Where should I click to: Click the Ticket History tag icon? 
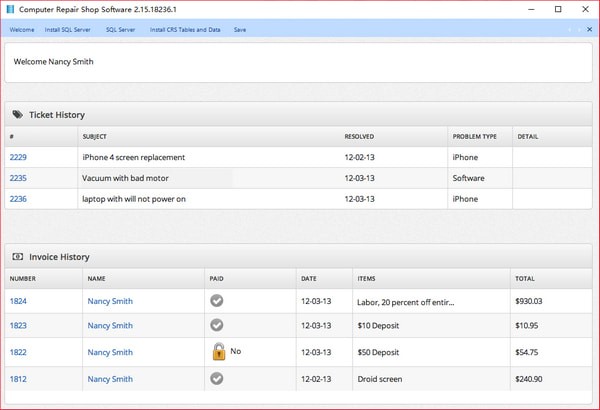tap(18, 115)
